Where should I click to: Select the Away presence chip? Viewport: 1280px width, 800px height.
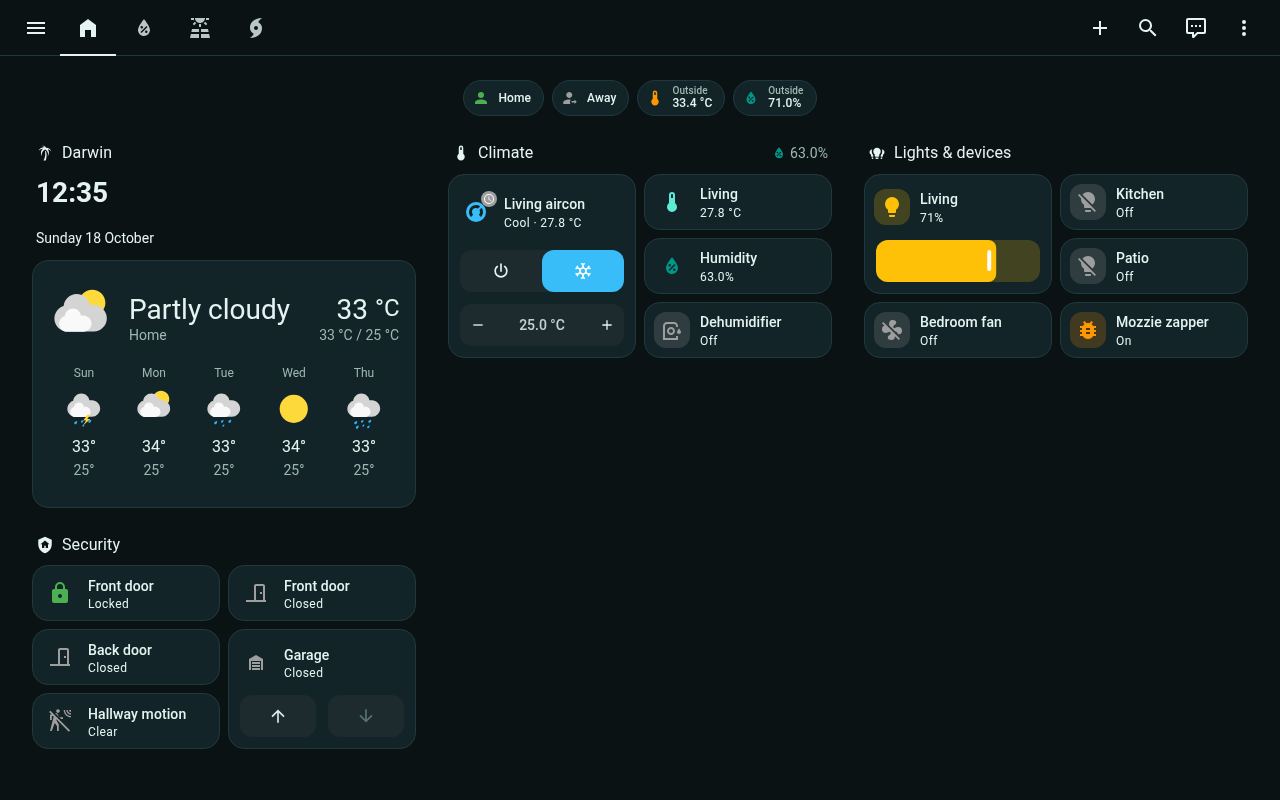tap(590, 98)
